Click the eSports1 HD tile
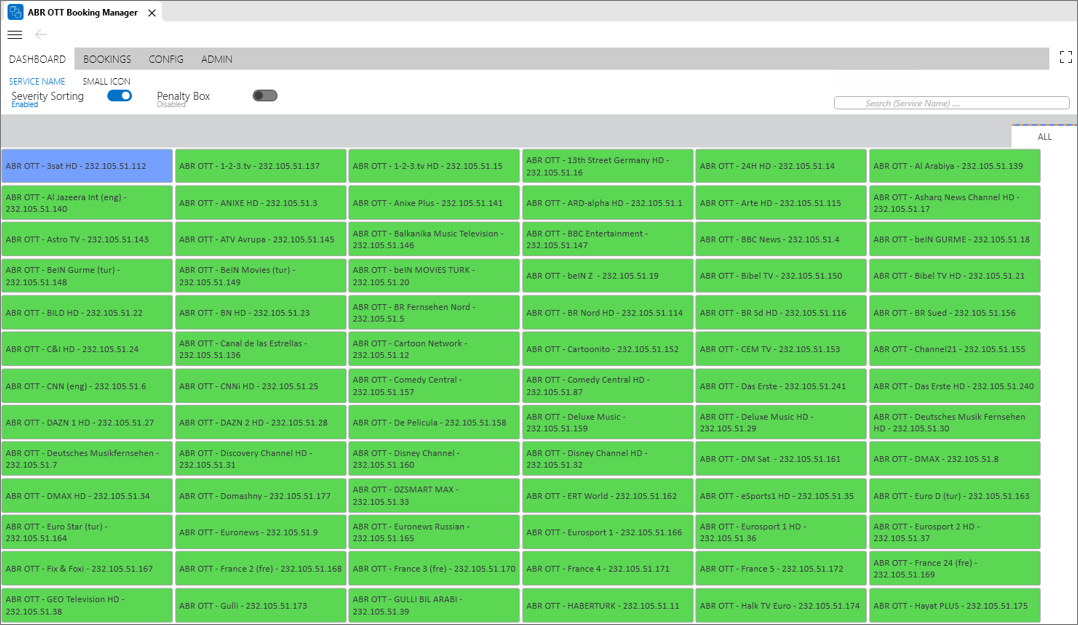The image size is (1078, 625). (781, 496)
